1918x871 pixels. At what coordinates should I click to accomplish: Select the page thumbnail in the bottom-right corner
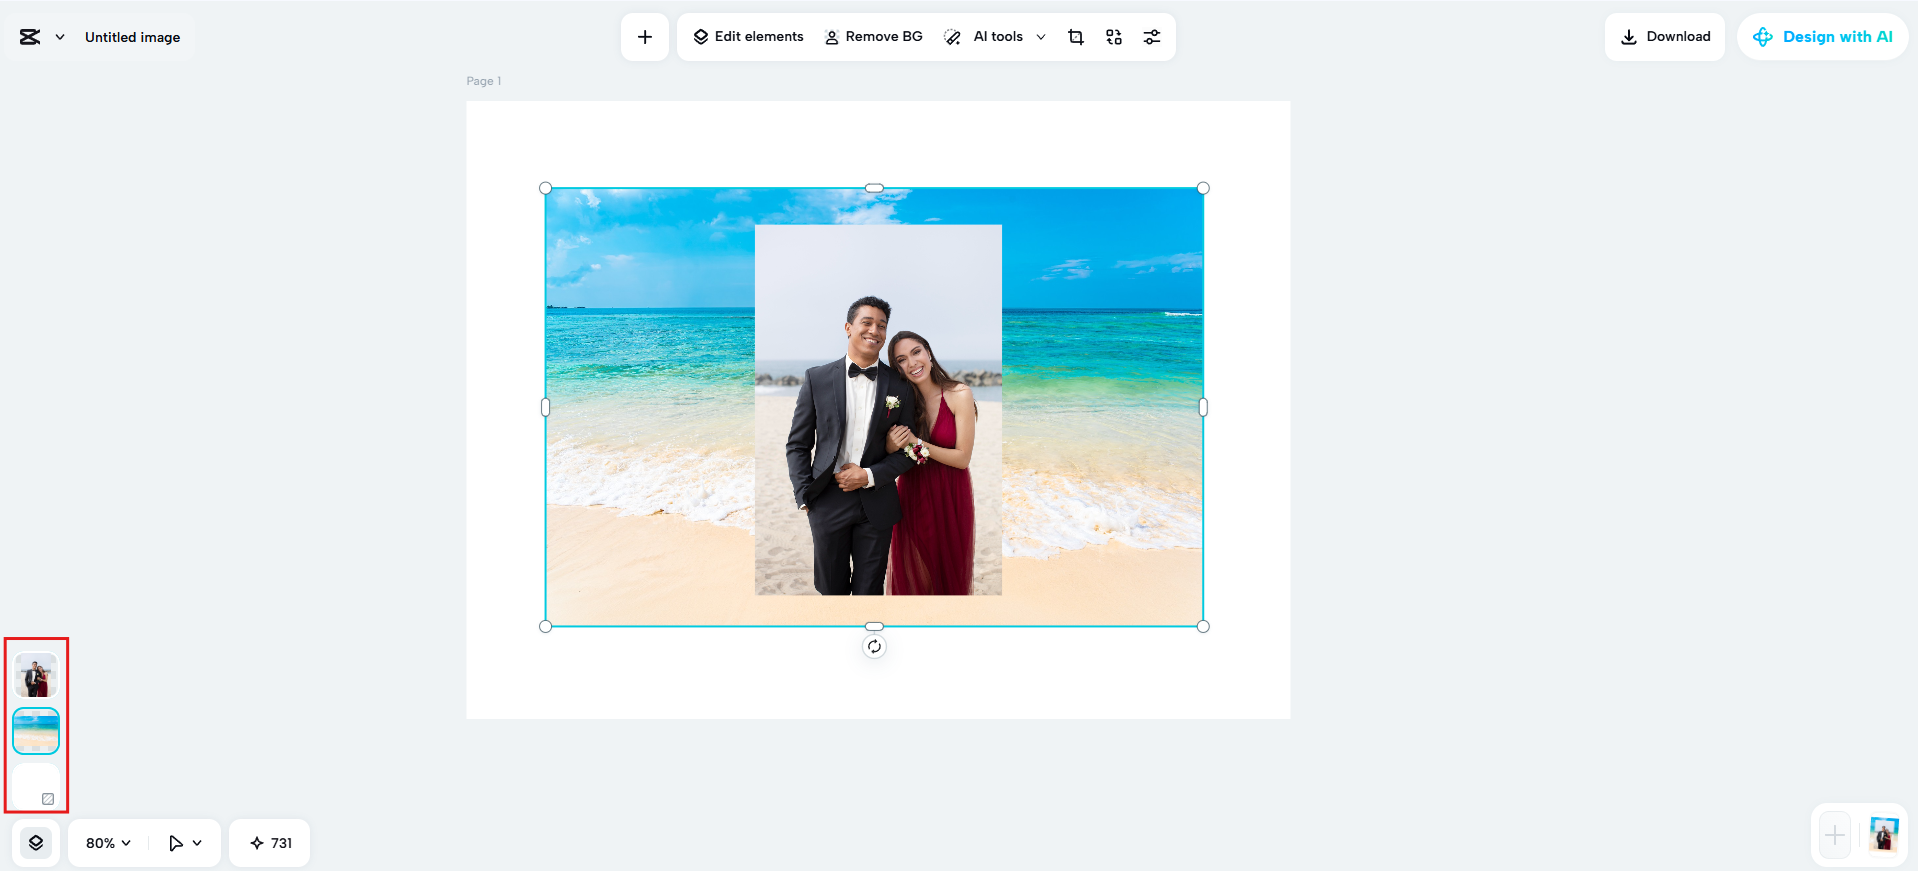click(1884, 835)
